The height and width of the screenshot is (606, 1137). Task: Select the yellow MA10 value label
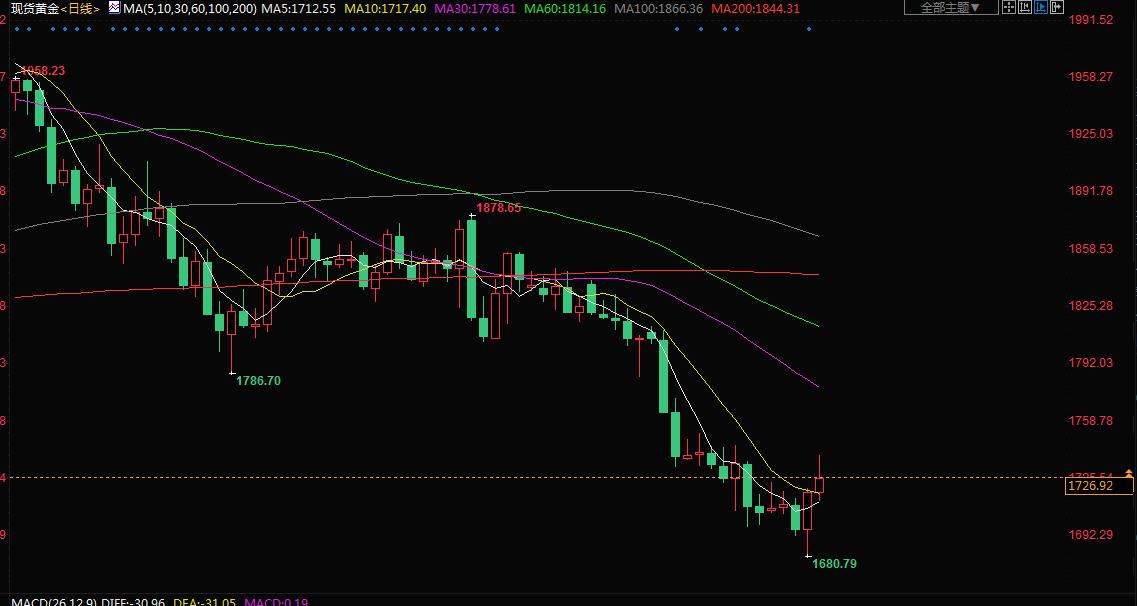coord(384,8)
